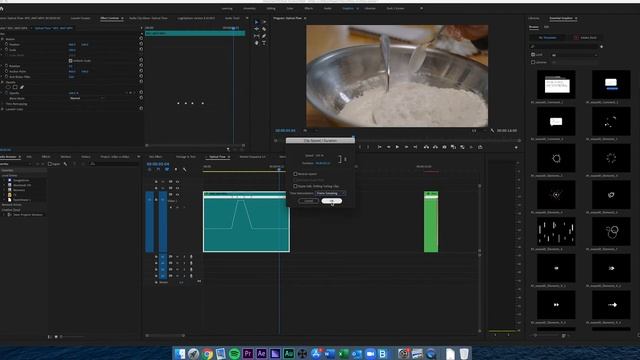Click the Extract button in the Program monitor
The image size is (640, 360).
[436, 147]
